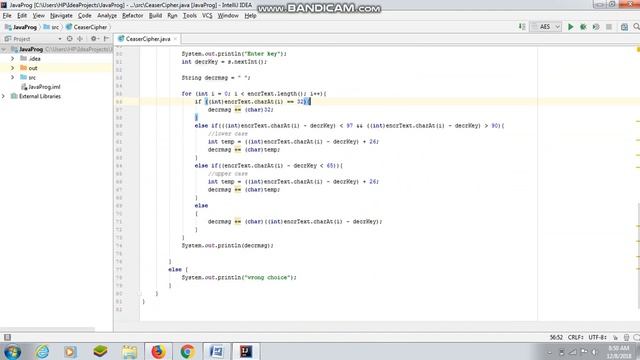Image resolution: width=640 pixels, height=360 pixels.
Task: Open the Run menu
Action: coord(172,16)
